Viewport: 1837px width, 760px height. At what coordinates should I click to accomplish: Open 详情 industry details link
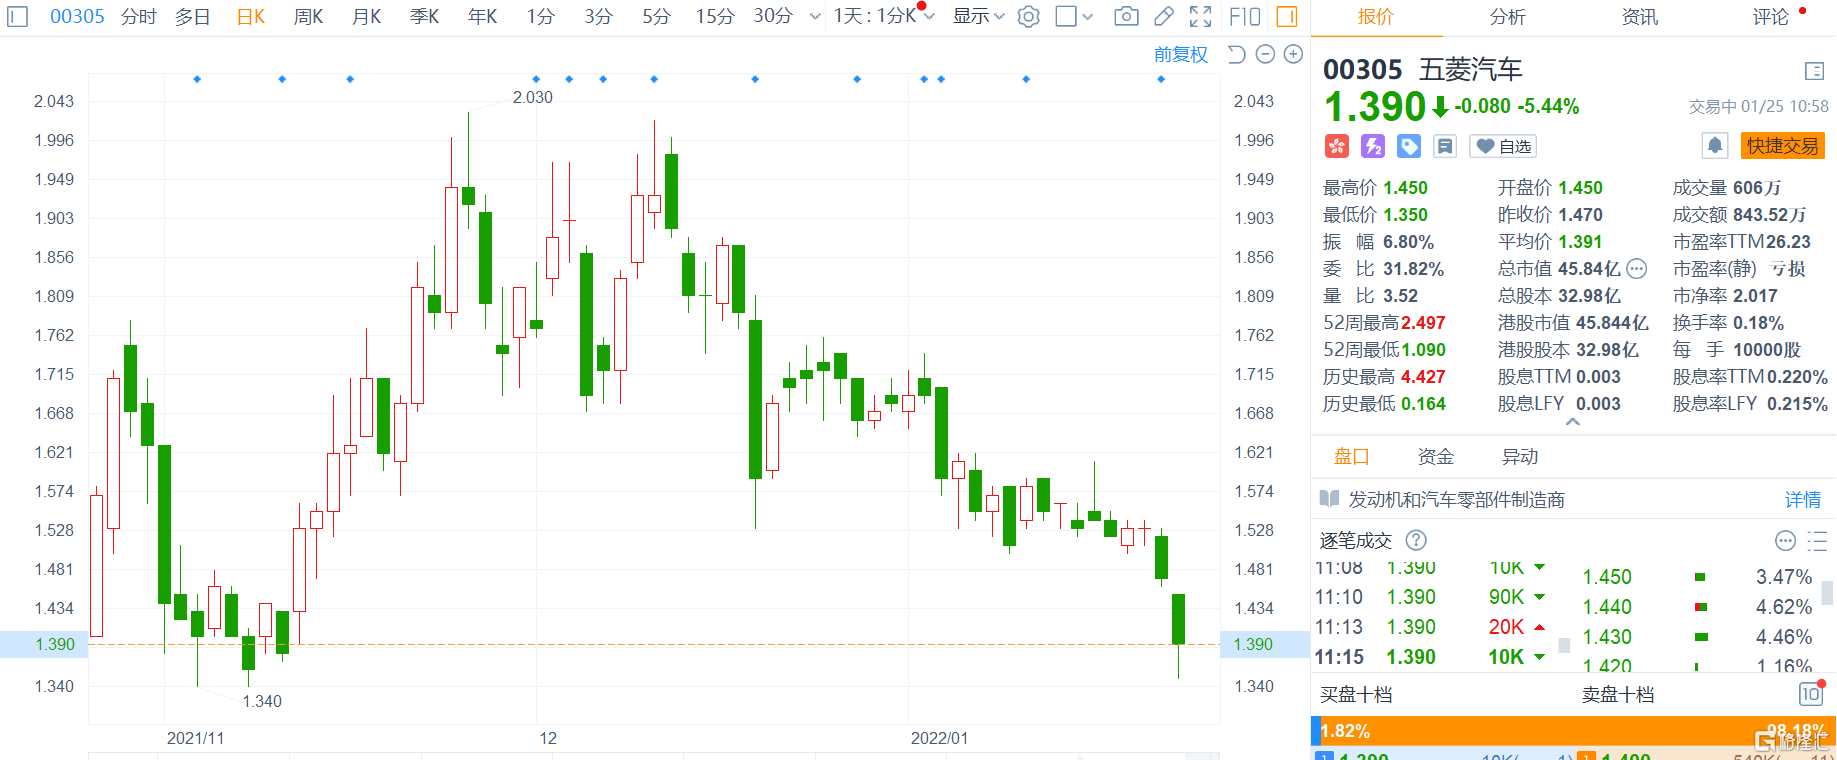[1802, 500]
